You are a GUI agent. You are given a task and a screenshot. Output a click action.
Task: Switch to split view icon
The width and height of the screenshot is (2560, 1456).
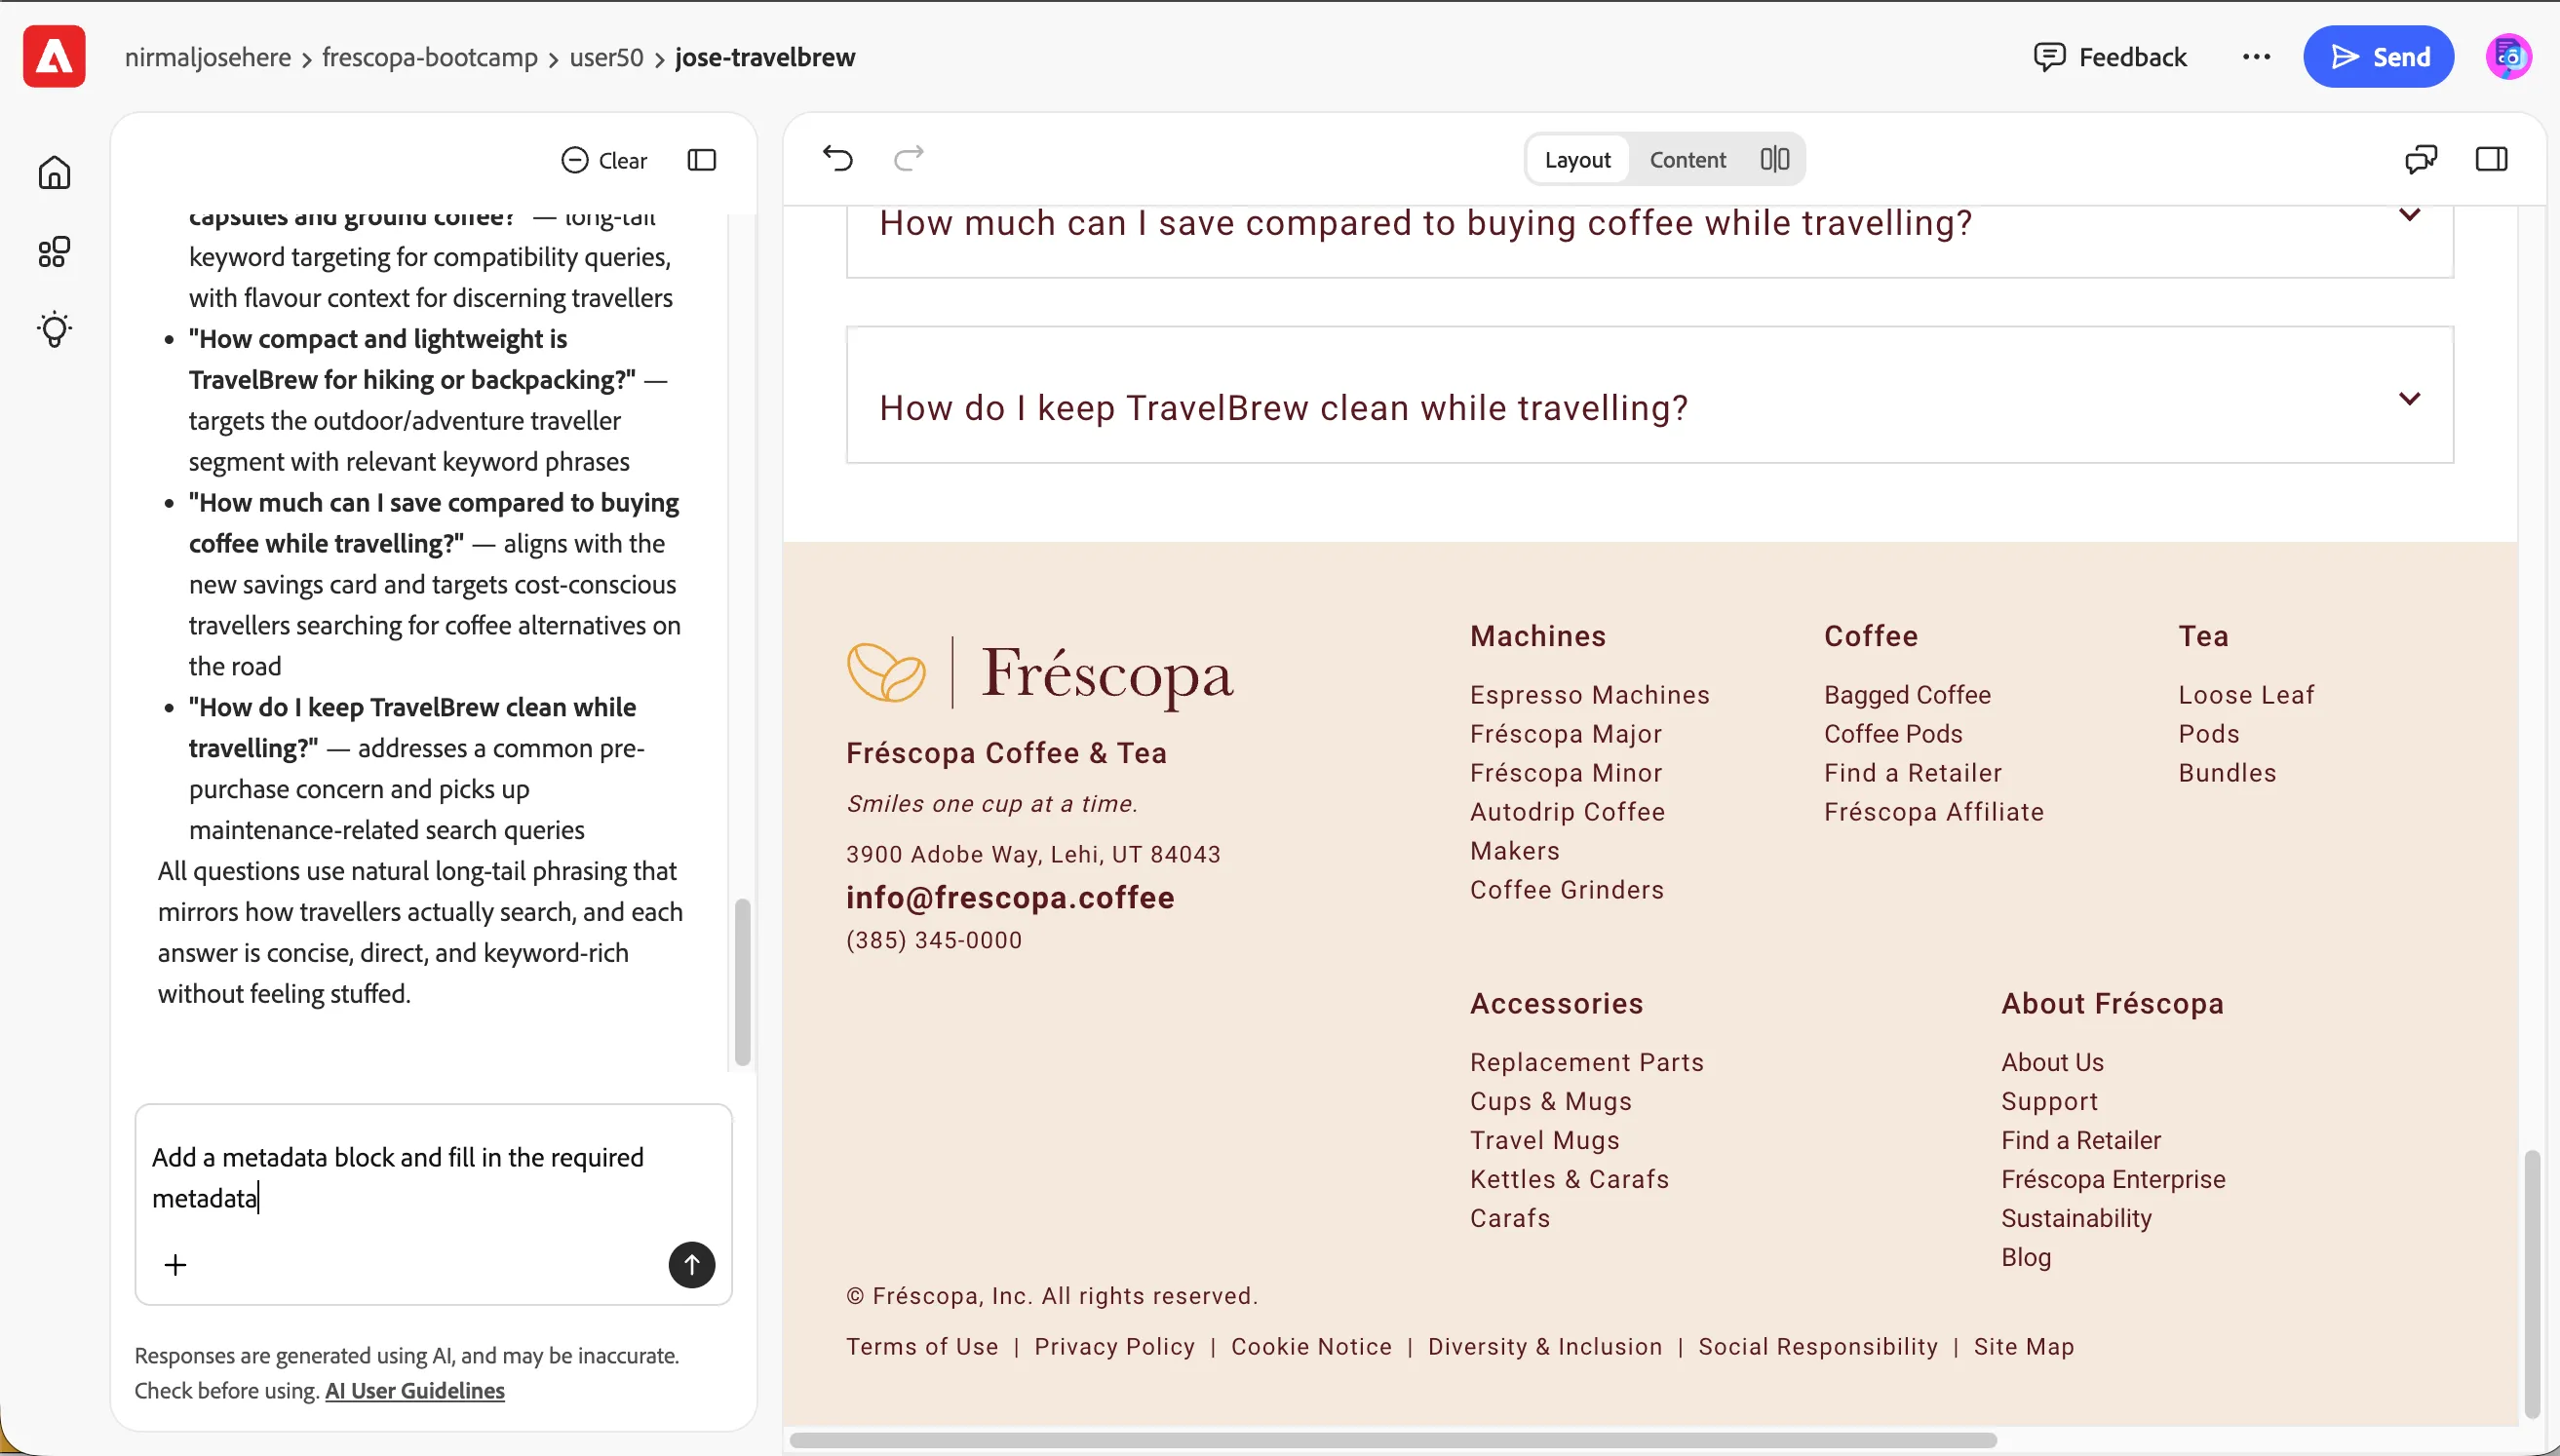click(1775, 159)
